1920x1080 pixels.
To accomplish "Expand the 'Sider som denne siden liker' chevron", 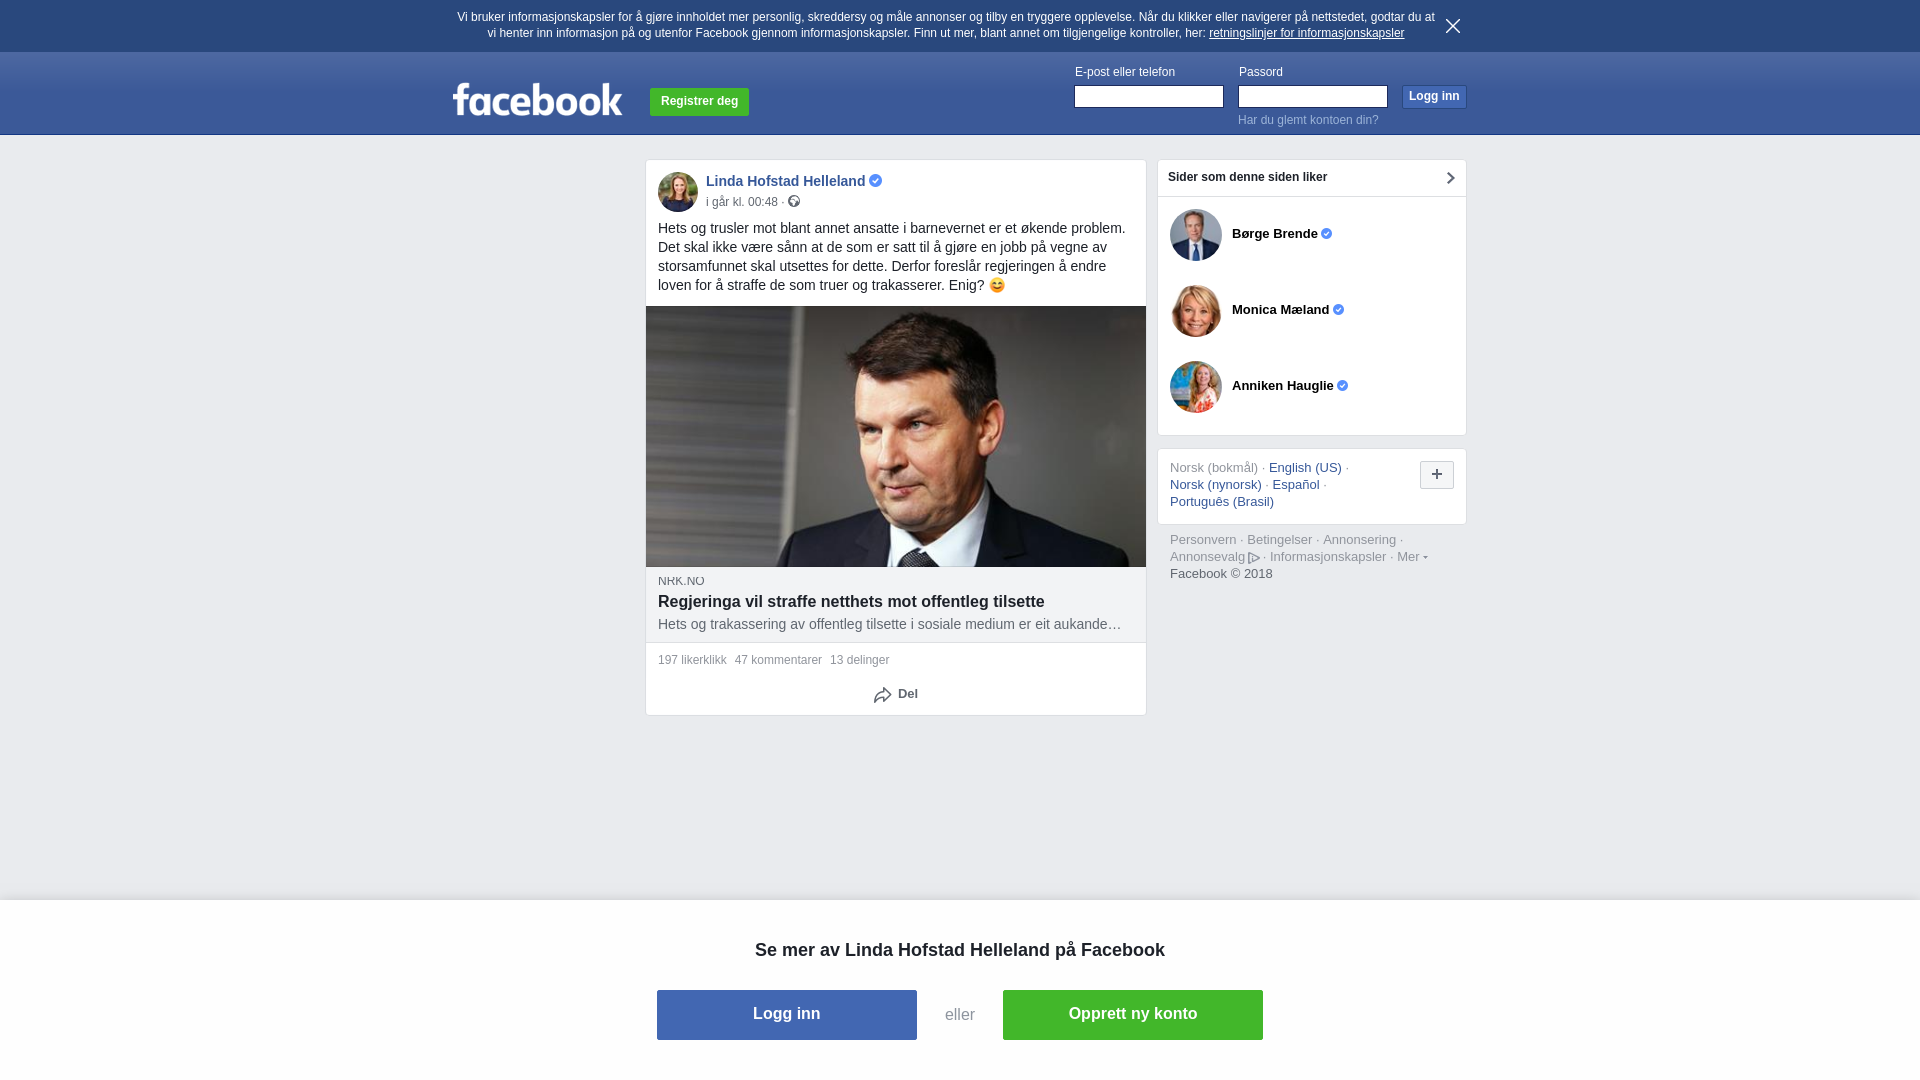I will pos(1450,178).
